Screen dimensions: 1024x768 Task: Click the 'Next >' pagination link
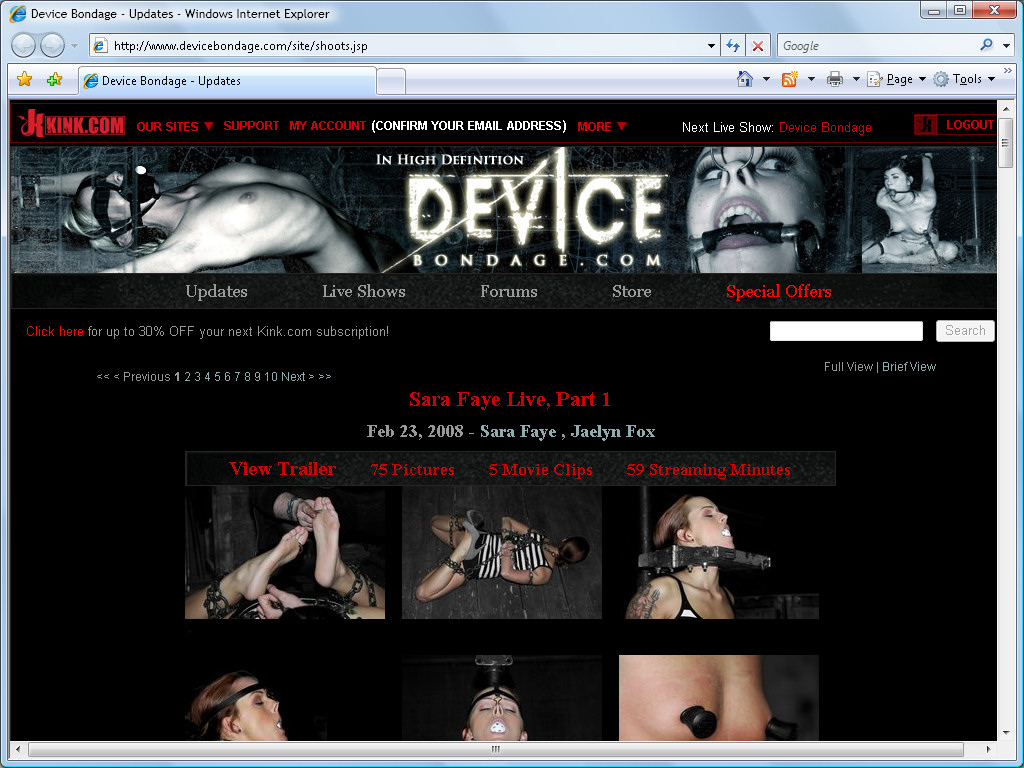tap(298, 377)
